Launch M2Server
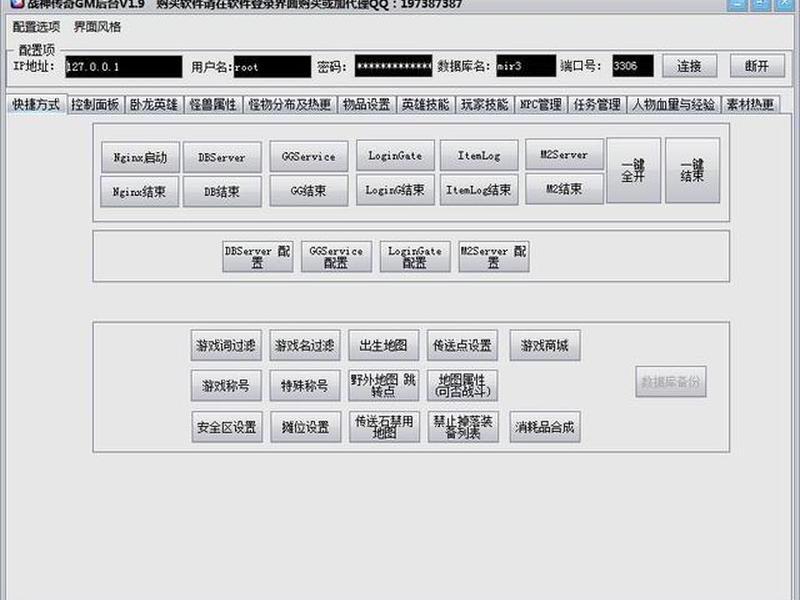The image size is (800, 600). pos(564,154)
